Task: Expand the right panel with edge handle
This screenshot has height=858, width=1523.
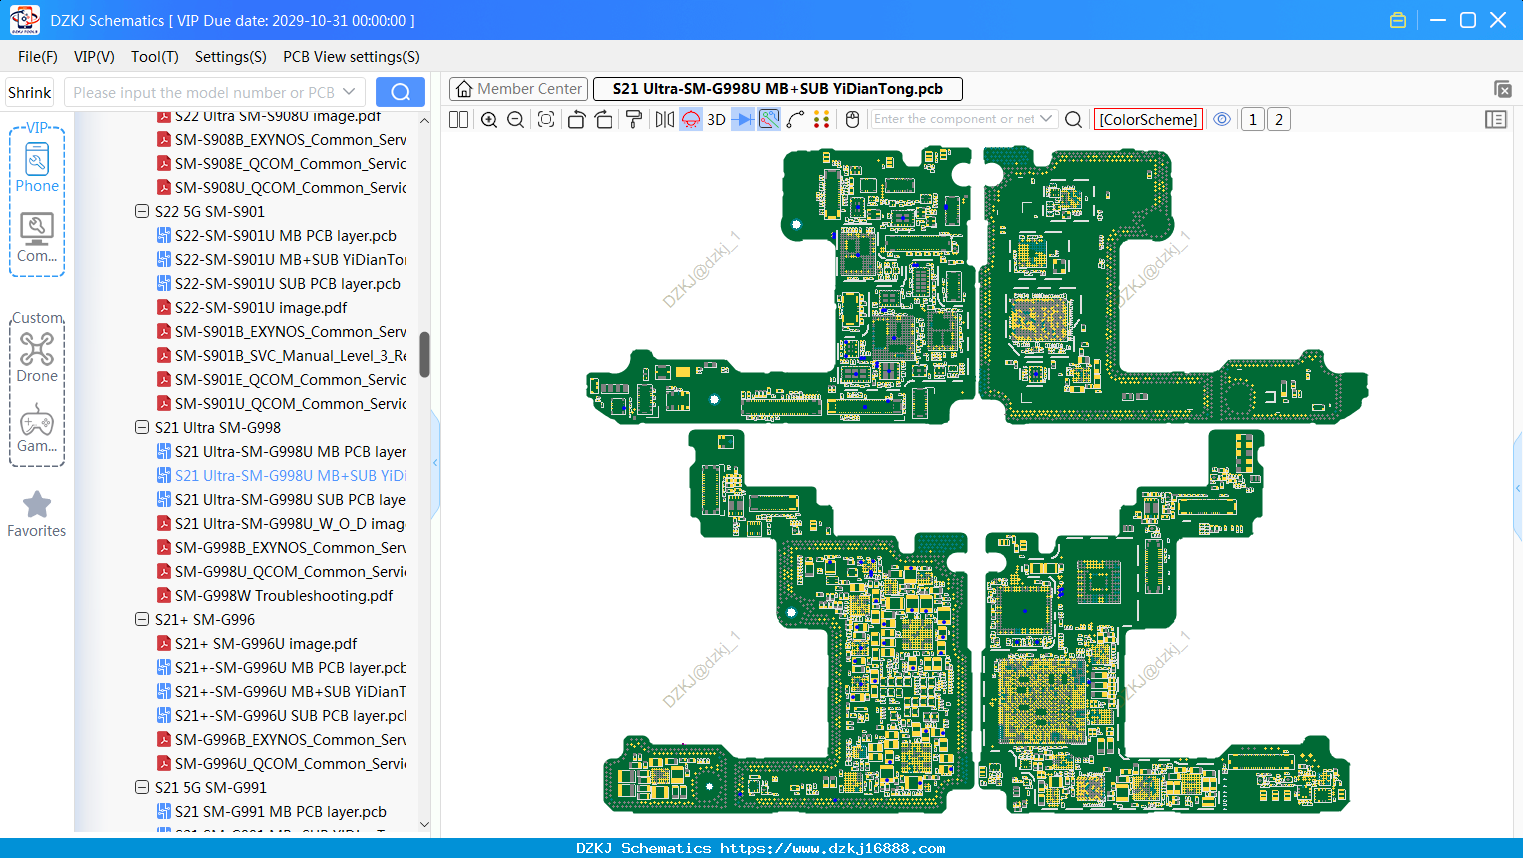Action: (1518, 488)
